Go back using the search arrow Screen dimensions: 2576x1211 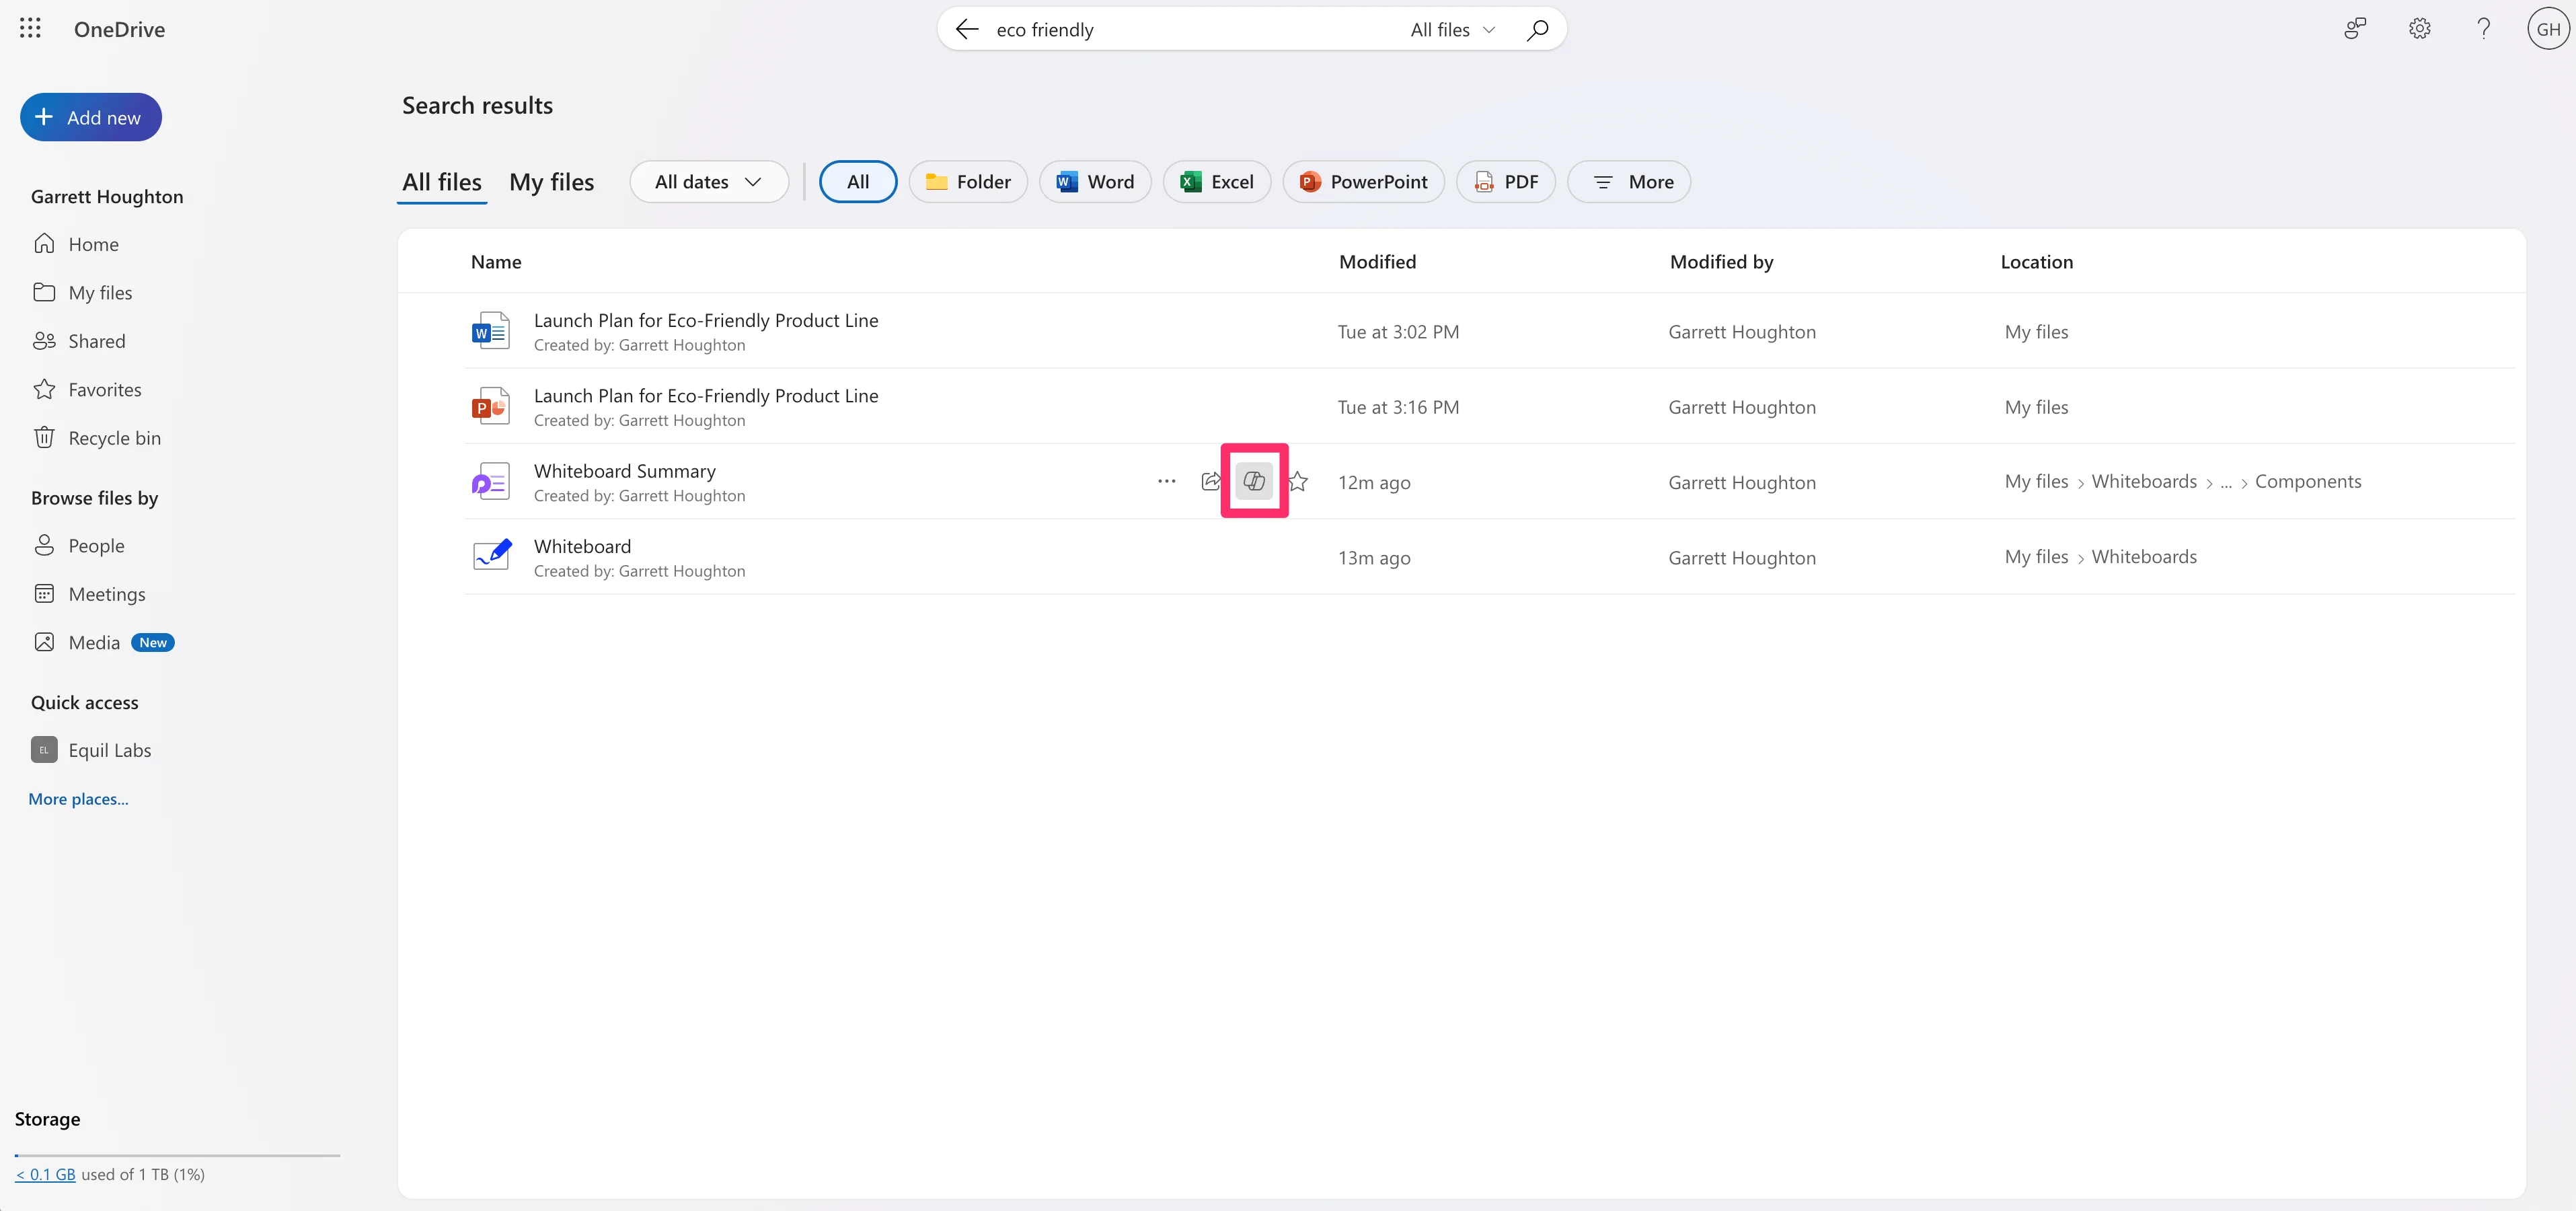(x=966, y=30)
